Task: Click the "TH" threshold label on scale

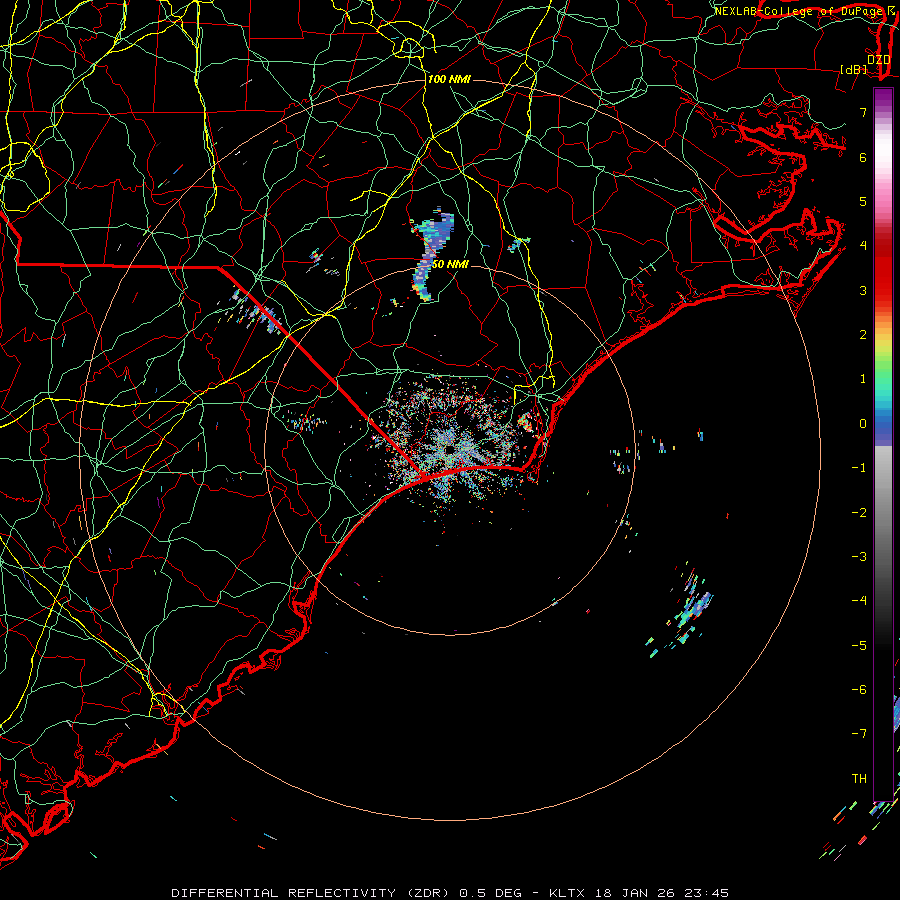Action: click(859, 779)
